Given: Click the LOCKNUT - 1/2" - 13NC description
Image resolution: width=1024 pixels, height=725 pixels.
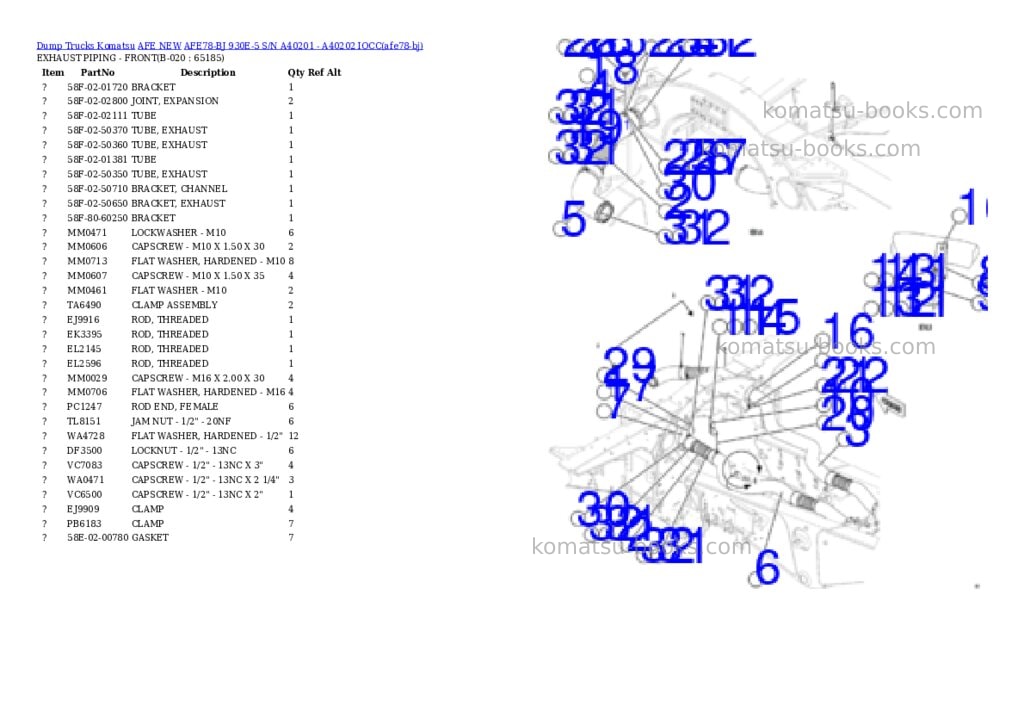Looking at the screenshot, I should pos(184,451).
